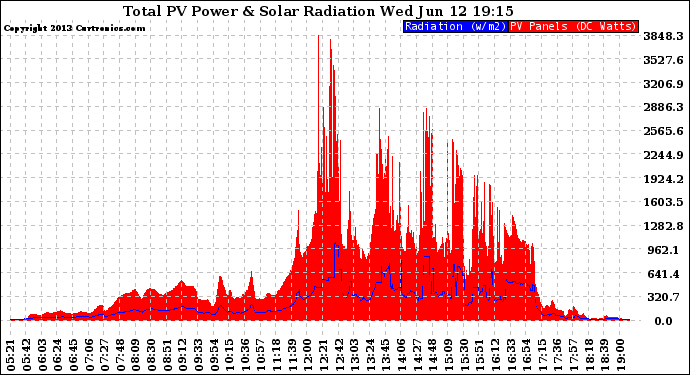Click the 07:06 time label

click(x=89, y=355)
